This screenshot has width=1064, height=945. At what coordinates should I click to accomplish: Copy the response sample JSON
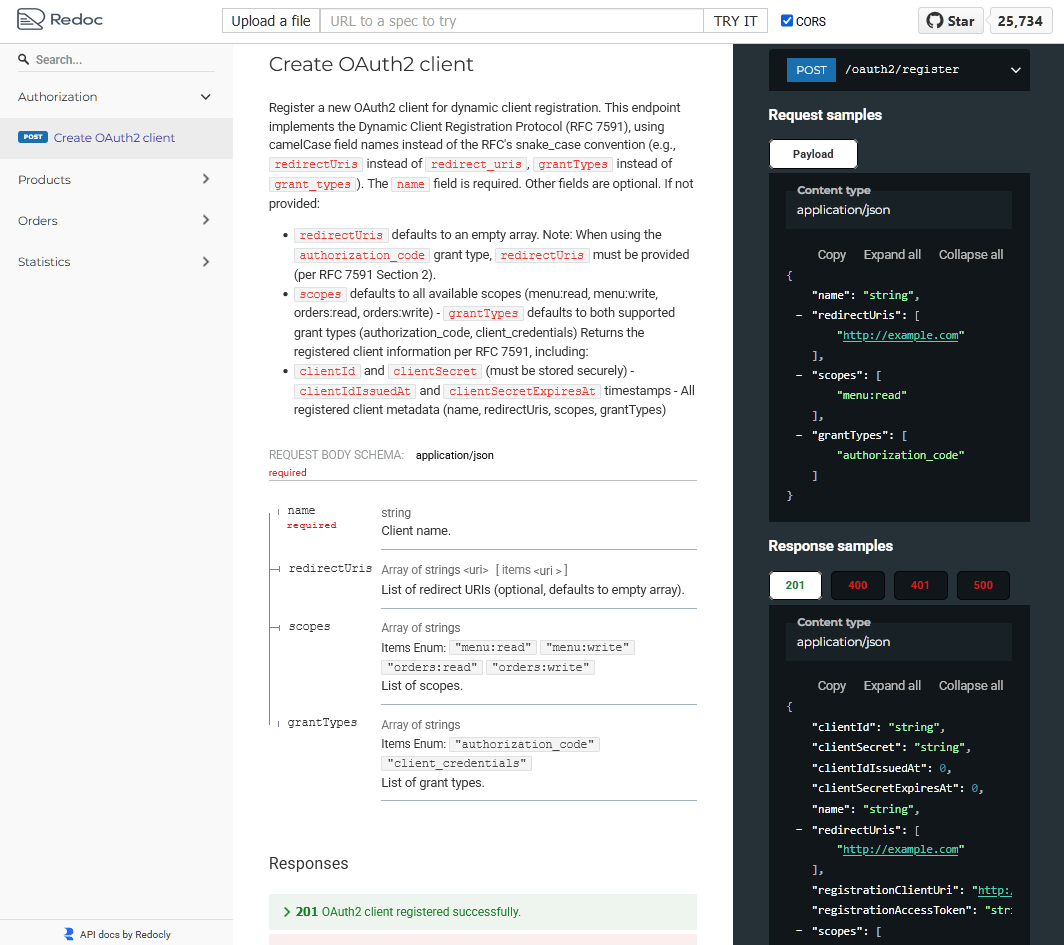click(x=831, y=686)
